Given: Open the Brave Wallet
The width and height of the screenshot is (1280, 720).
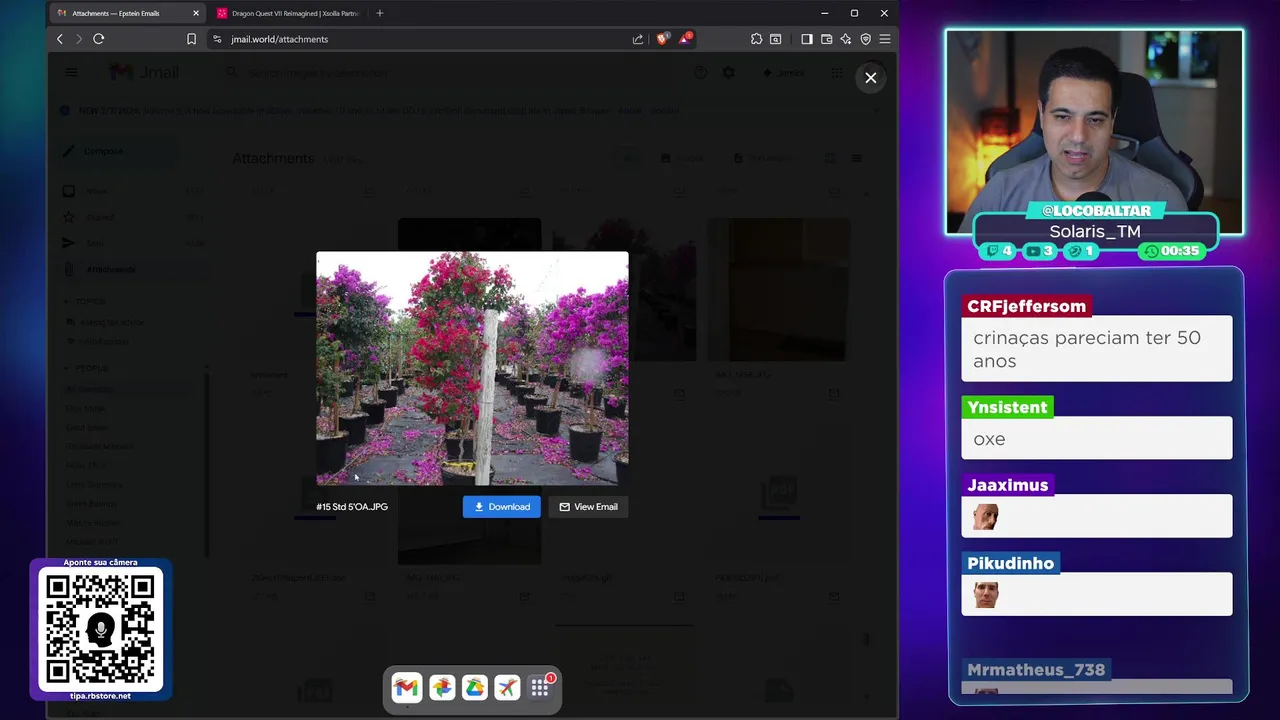Looking at the screenshot, I should coord(826,39).
